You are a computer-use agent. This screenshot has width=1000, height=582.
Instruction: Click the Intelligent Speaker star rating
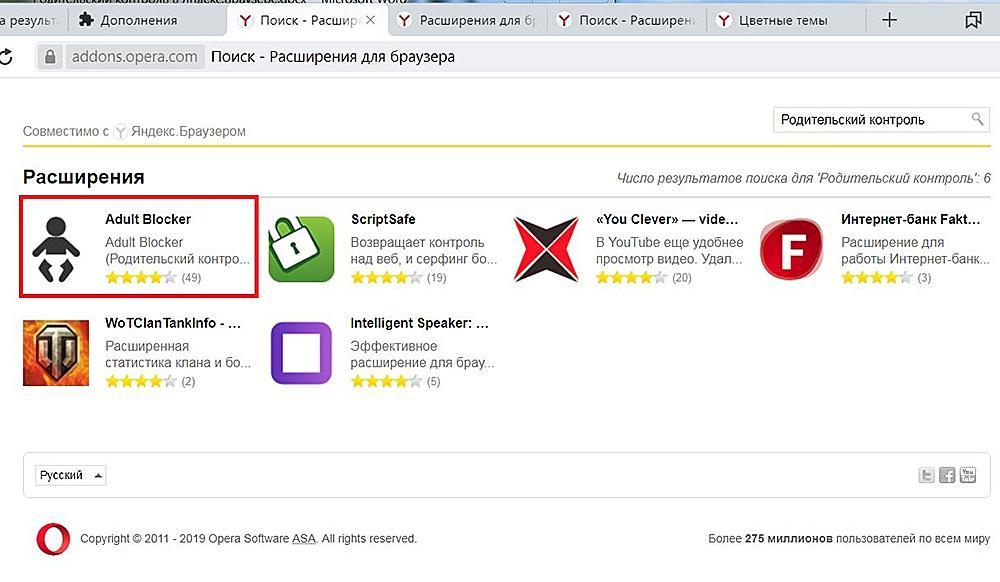(386, 381)
